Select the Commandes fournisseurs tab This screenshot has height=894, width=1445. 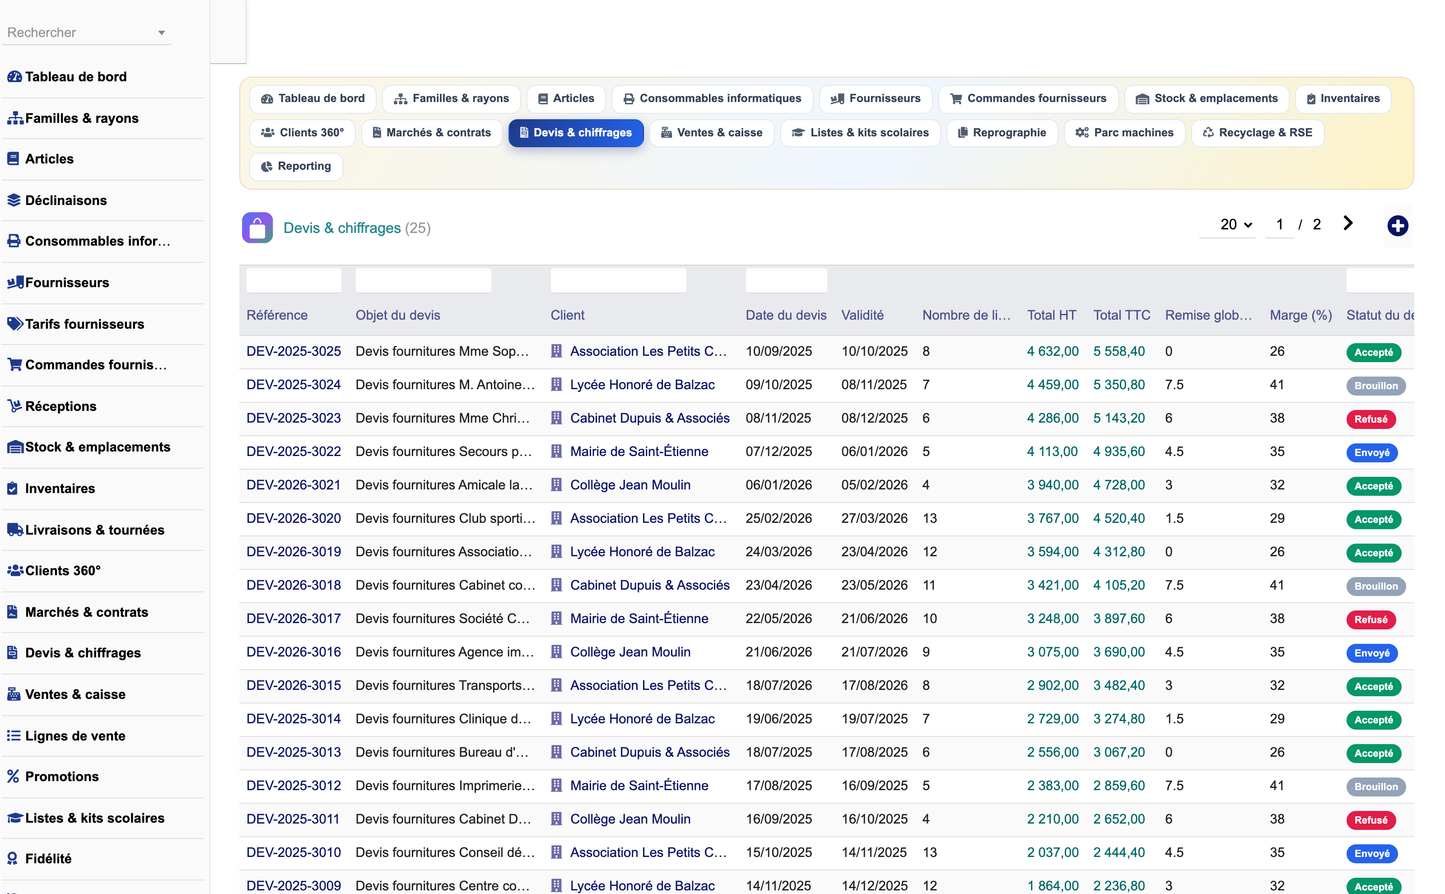click(1028, 99)
